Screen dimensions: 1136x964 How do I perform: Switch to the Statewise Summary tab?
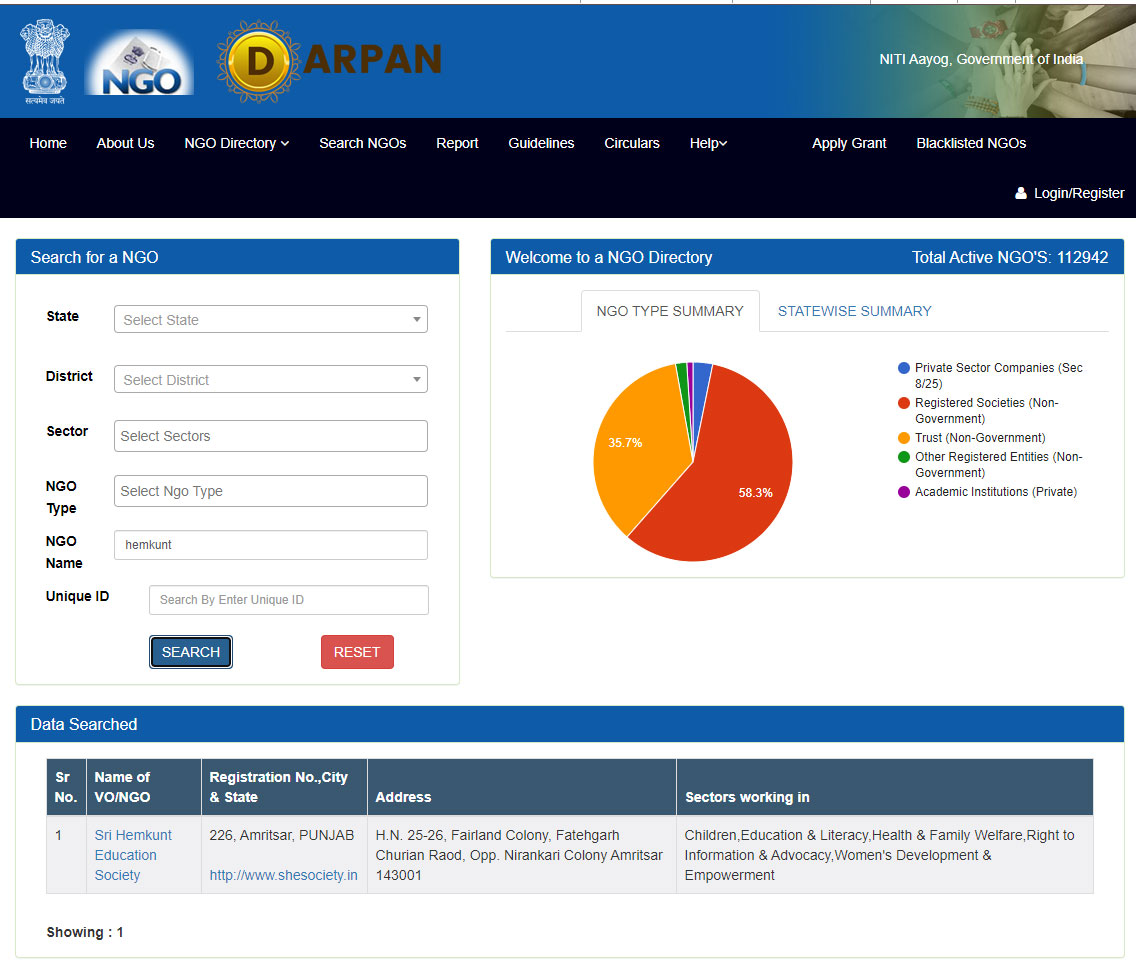(x=854, y=311)
